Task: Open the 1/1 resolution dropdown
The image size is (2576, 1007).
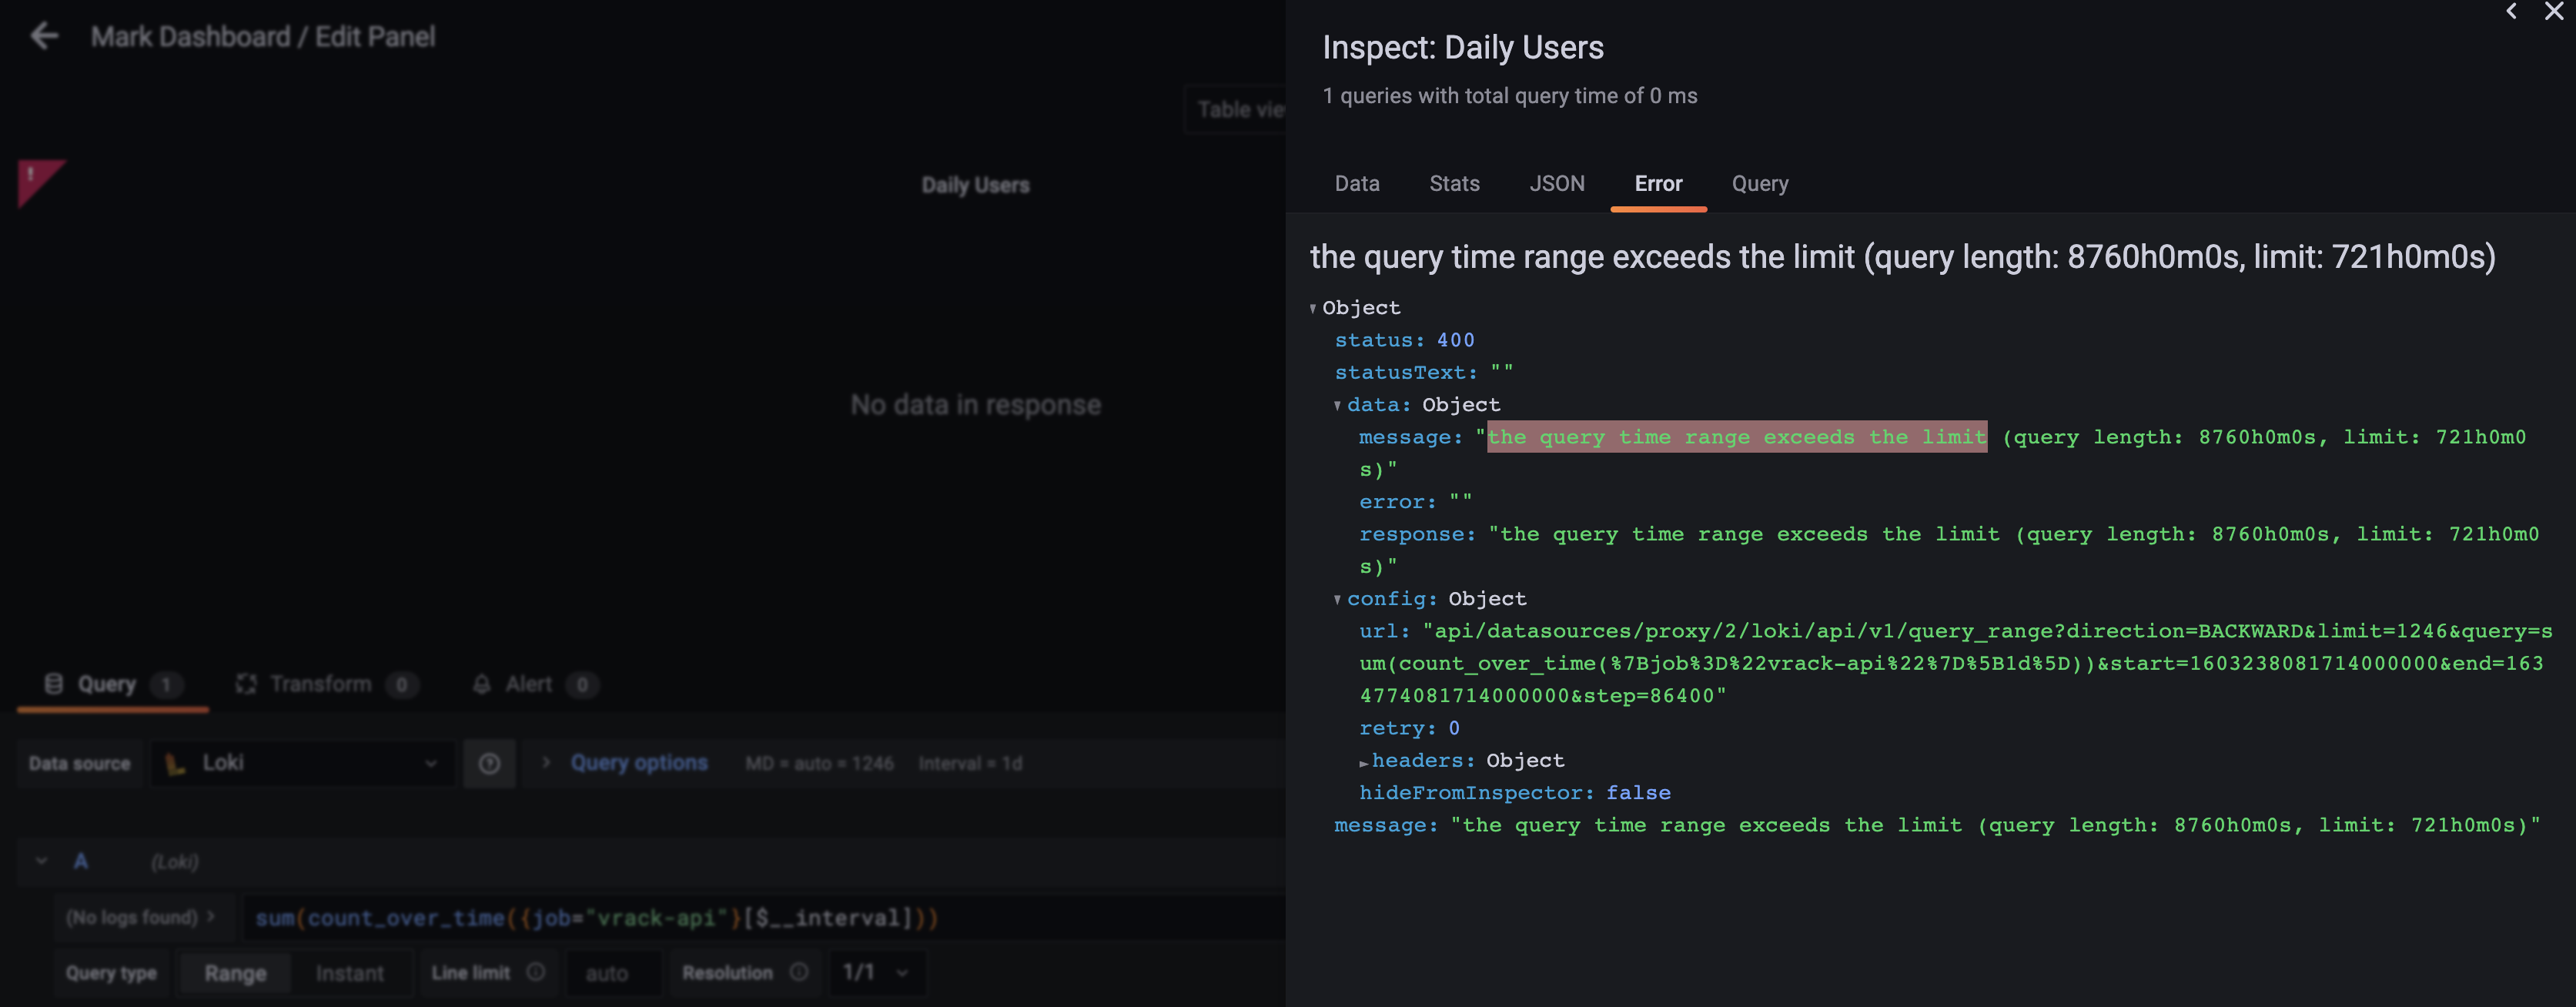Action: click(x=877, y=971)
